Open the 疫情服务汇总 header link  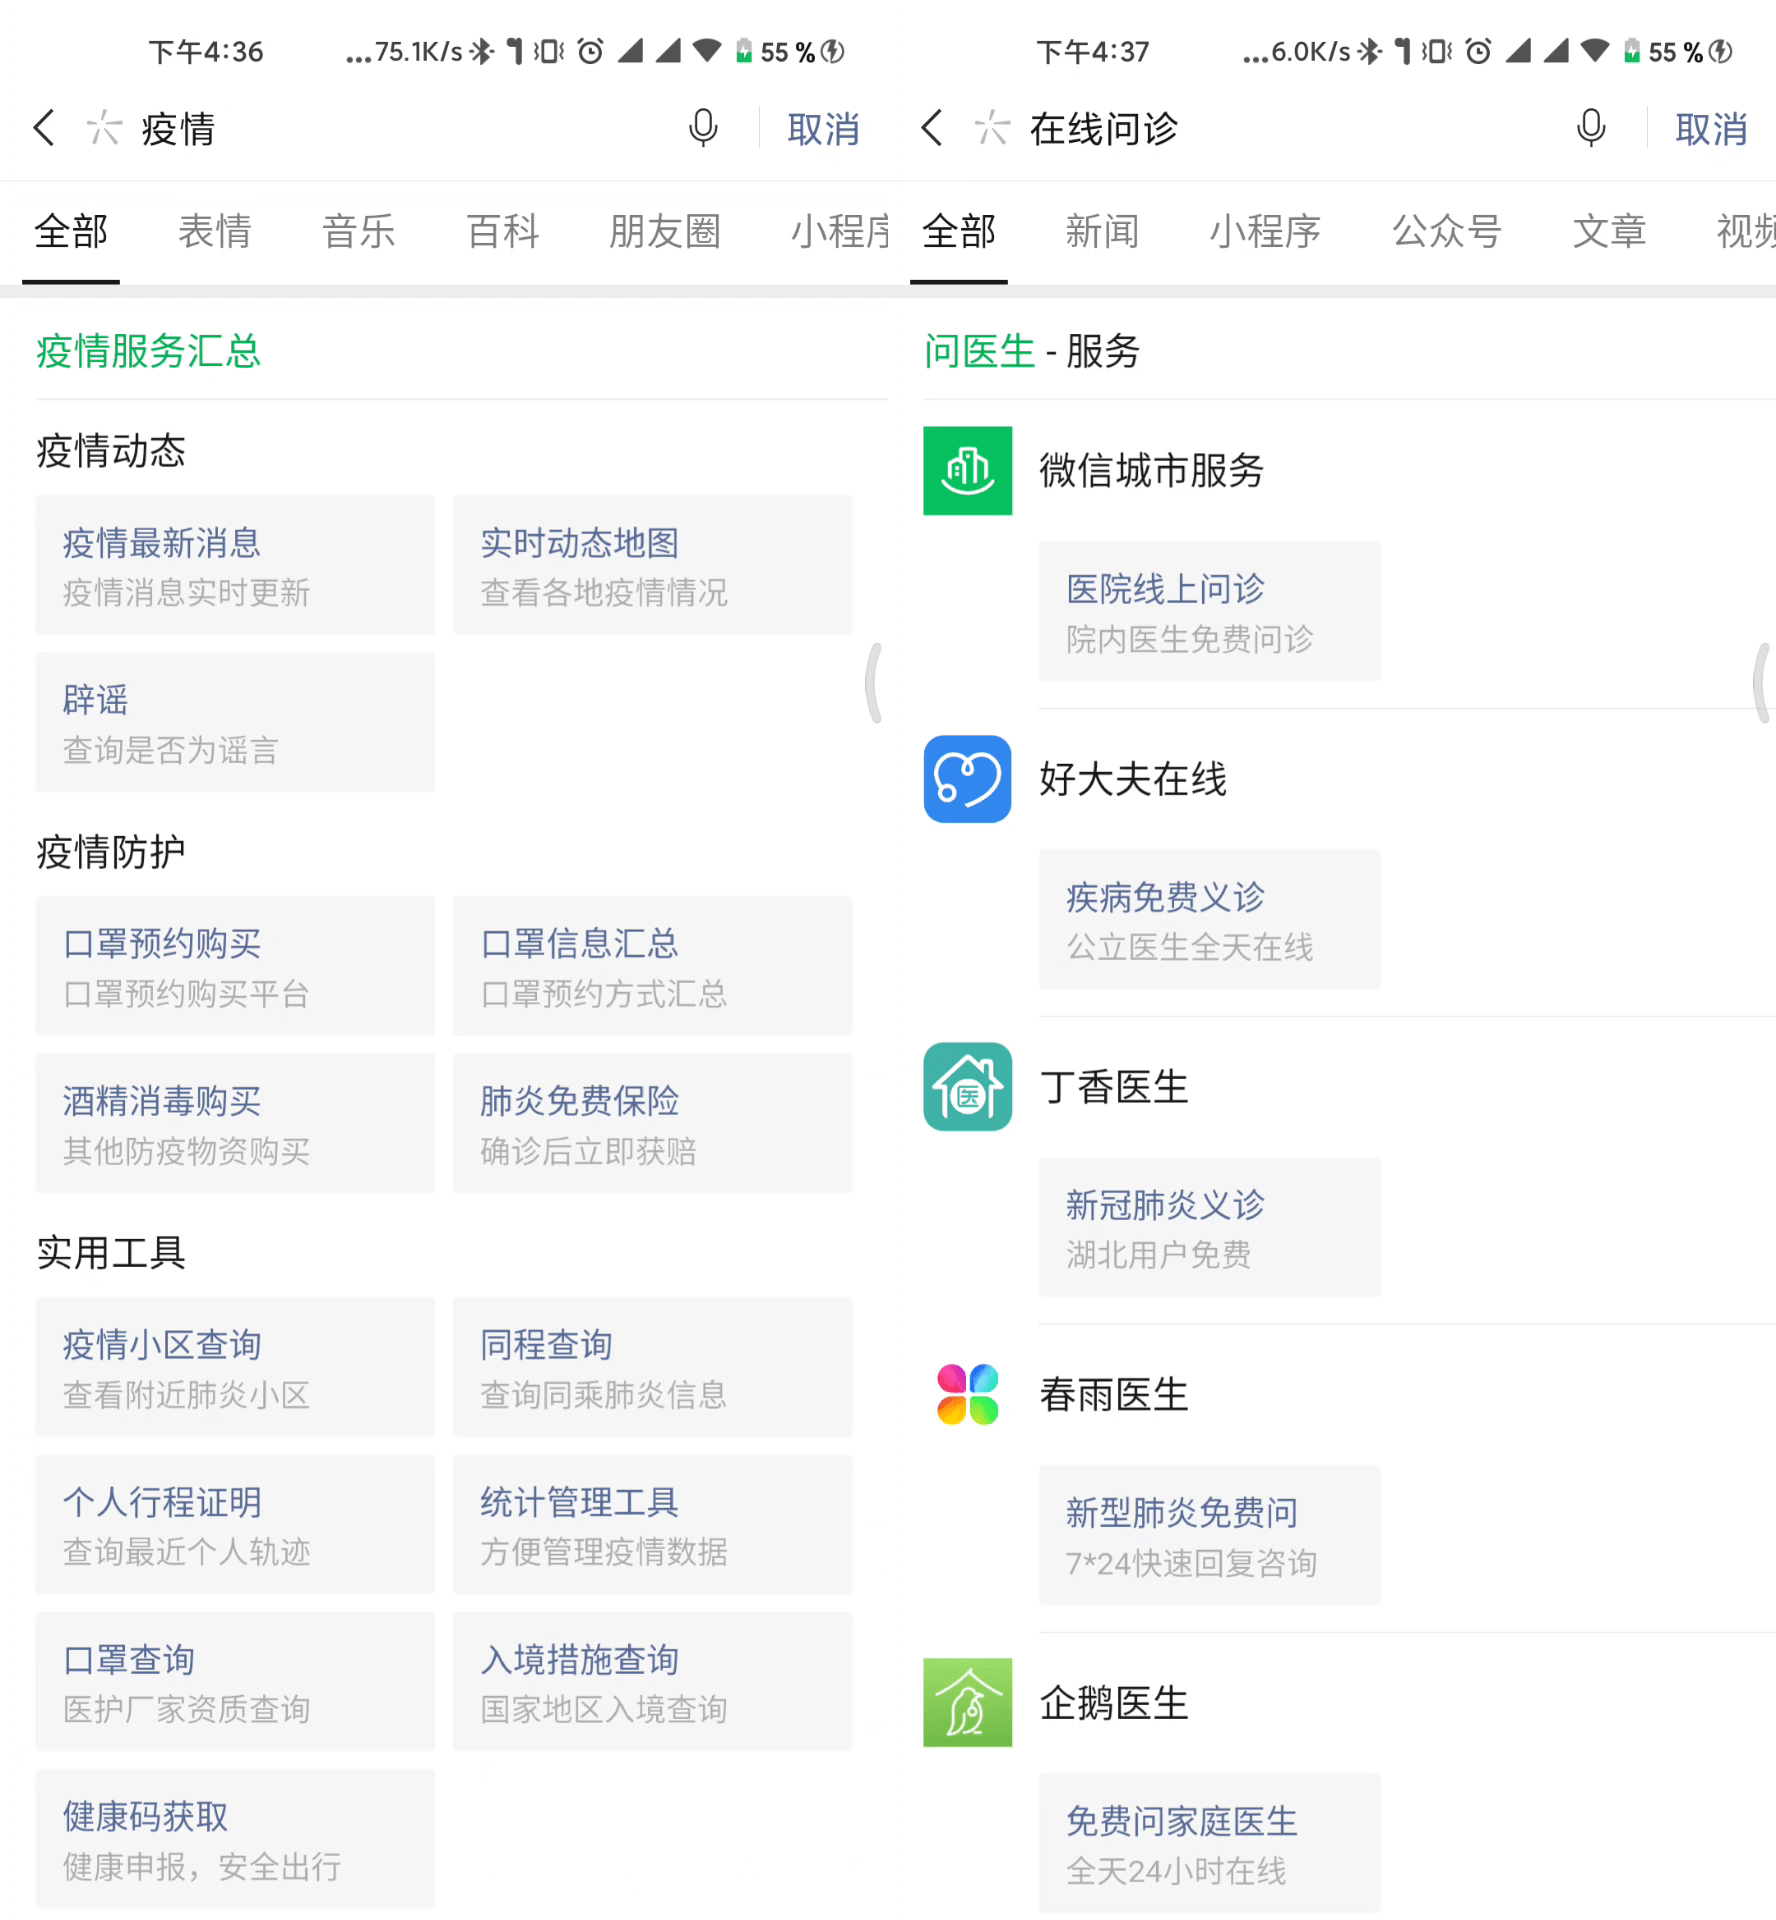[x=148, y=351]
